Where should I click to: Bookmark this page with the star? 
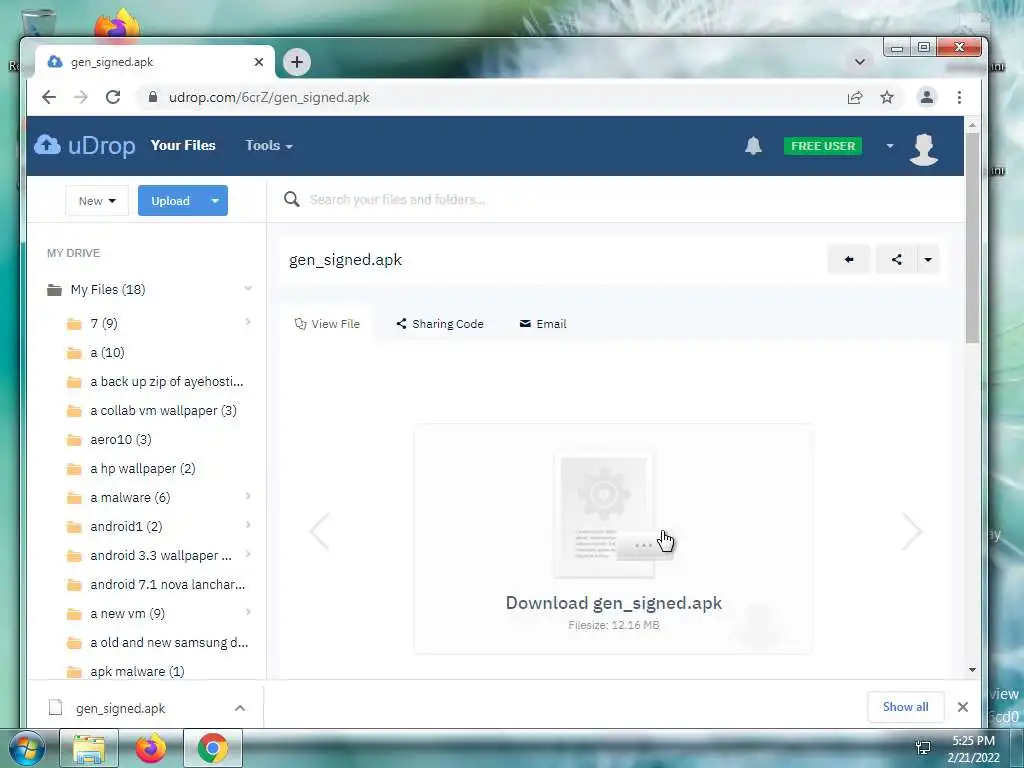[x=886, y=97]
